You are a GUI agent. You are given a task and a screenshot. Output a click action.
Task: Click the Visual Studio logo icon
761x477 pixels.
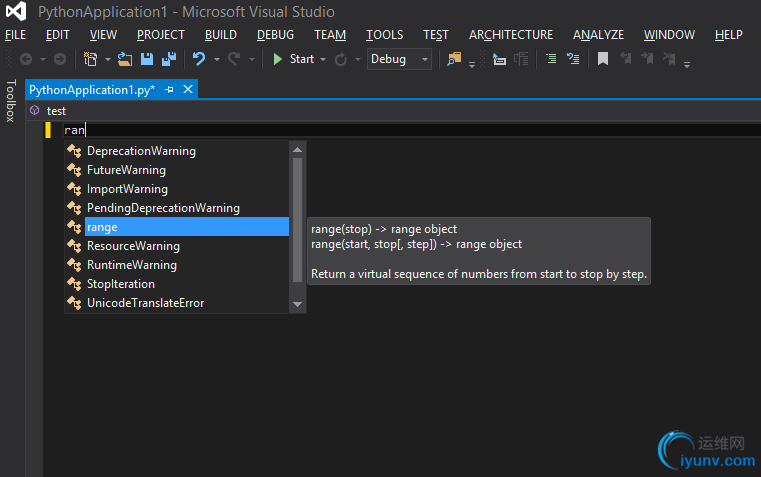(16, 11)
